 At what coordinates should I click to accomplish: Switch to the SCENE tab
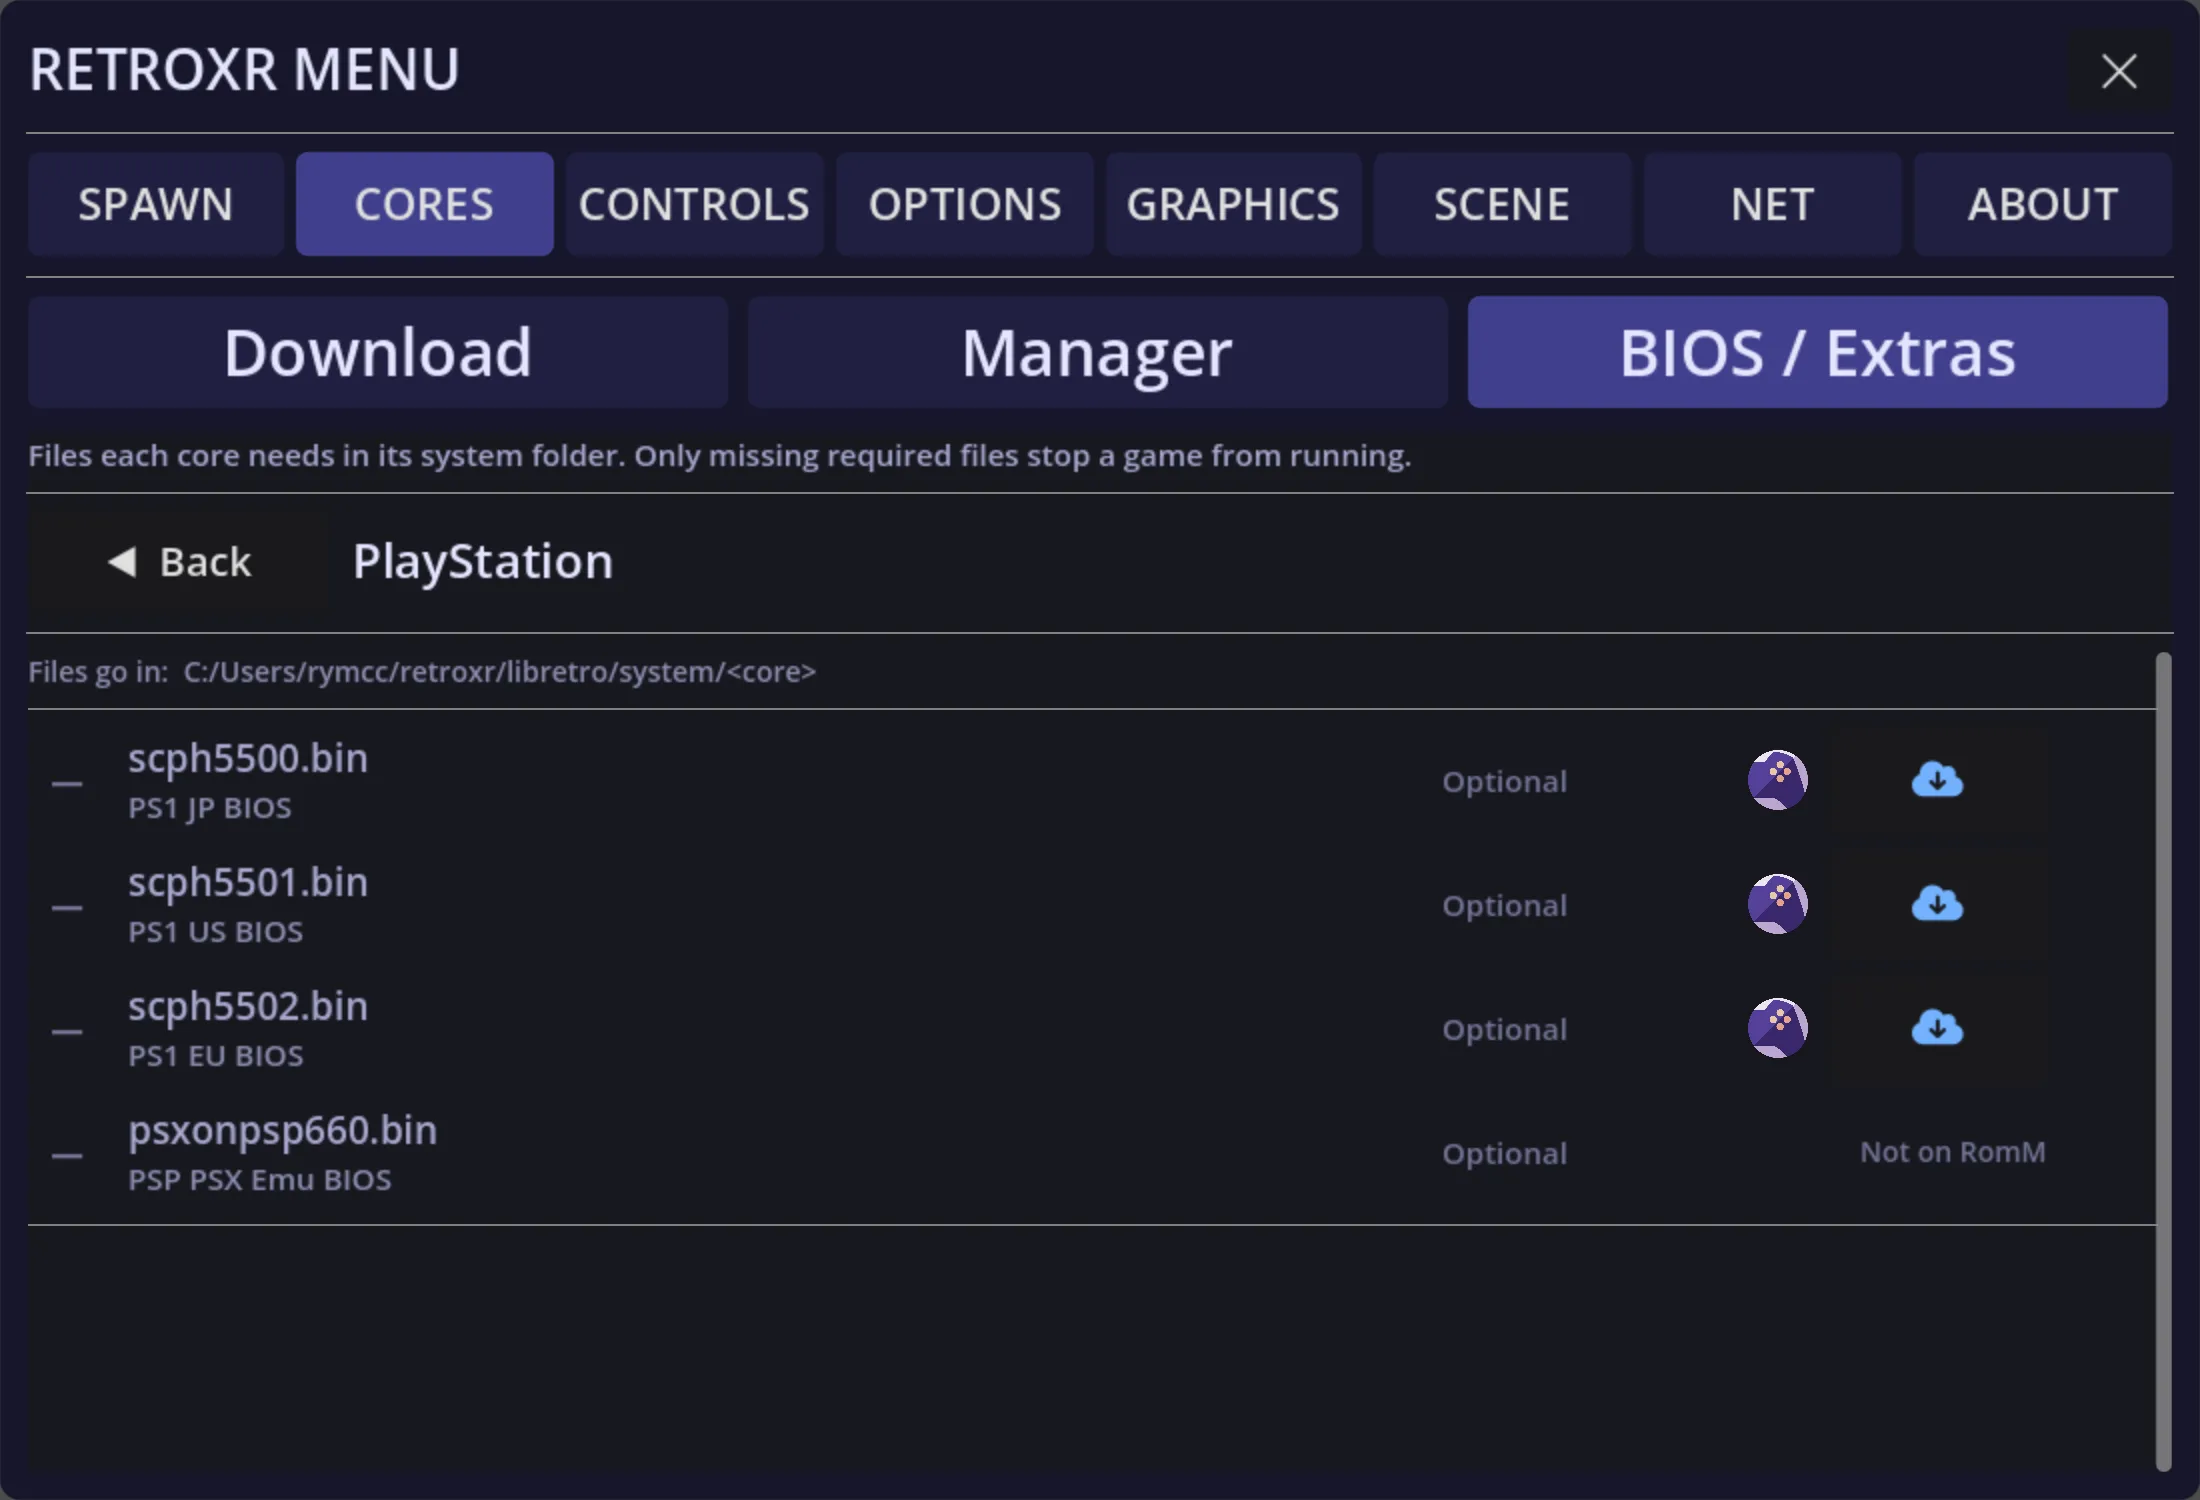point(1502,204)
